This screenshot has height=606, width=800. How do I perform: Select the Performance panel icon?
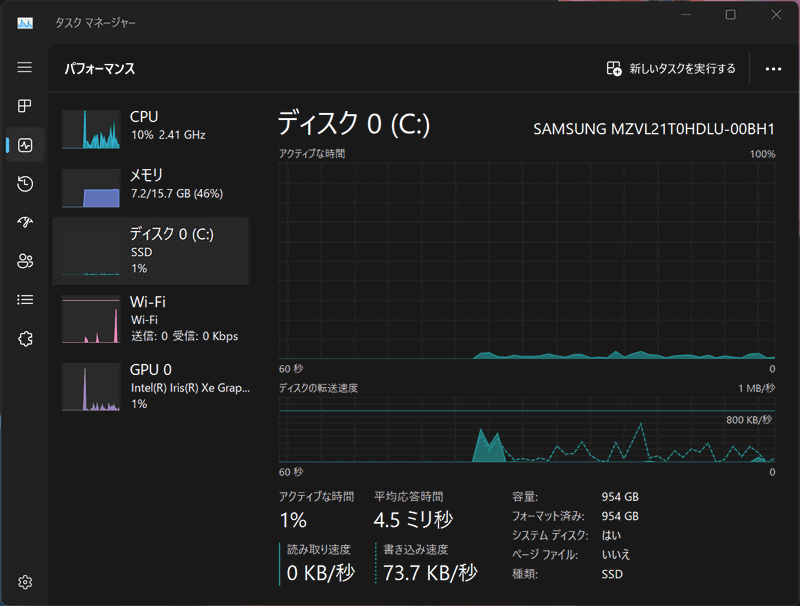25,144
